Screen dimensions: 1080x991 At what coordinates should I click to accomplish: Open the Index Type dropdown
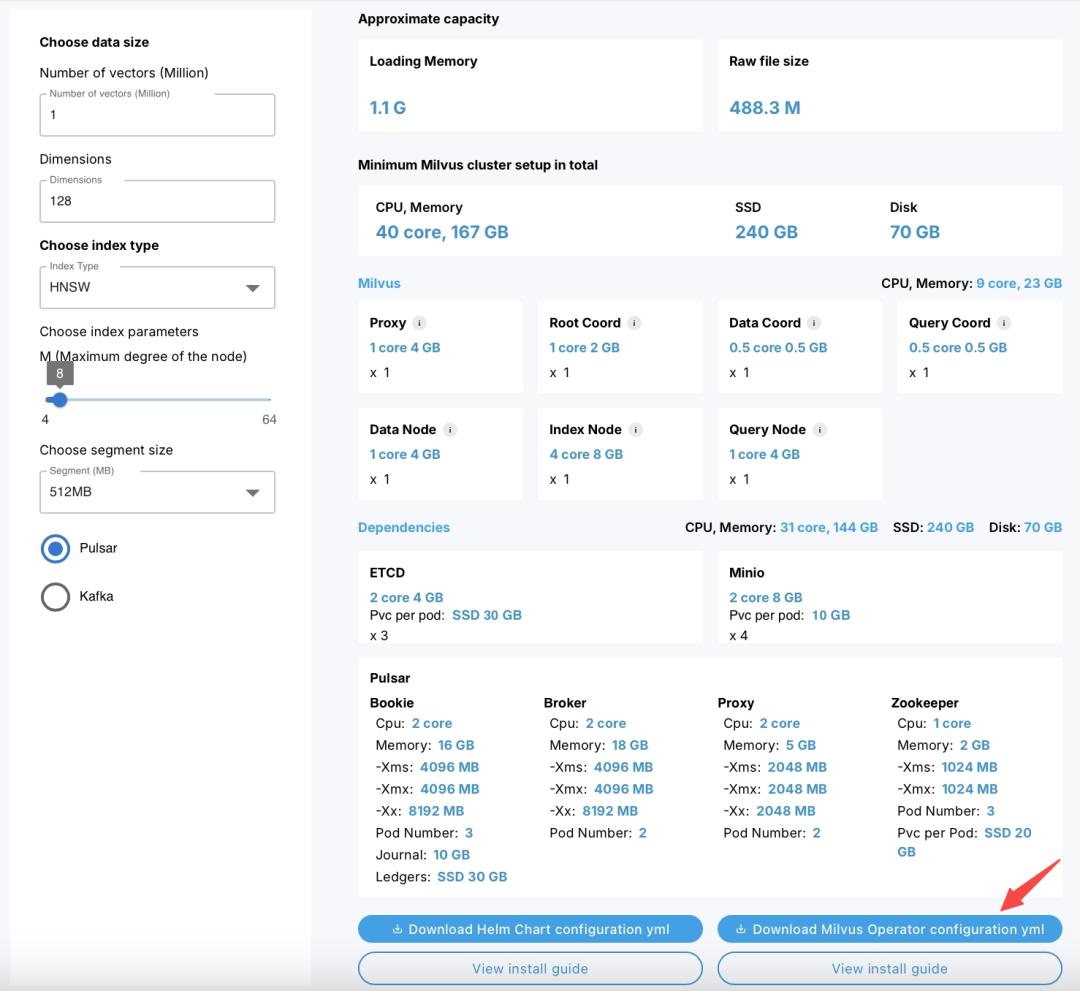pos(157,288)
